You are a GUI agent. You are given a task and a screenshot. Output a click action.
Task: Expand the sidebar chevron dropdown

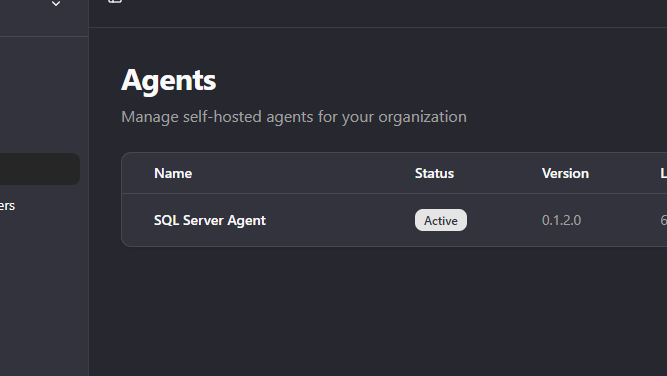tap(56, 4)
